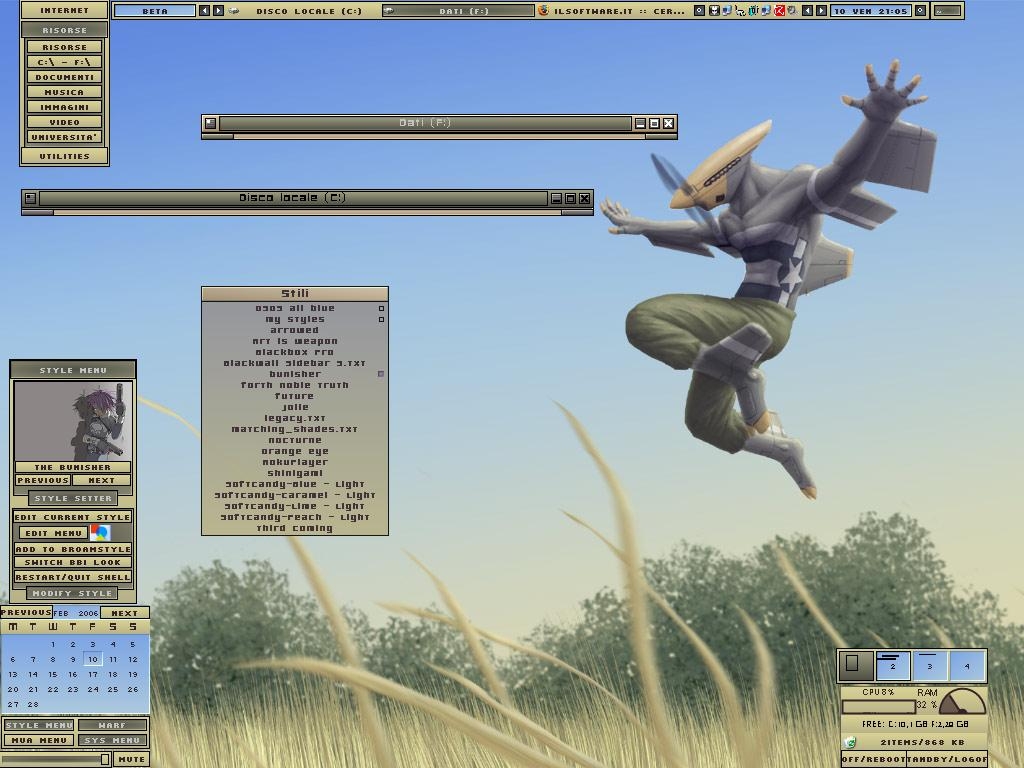Open the Immagini shortcut
Viewport: 1024px width, 768px height.
(x=64, y=107)
